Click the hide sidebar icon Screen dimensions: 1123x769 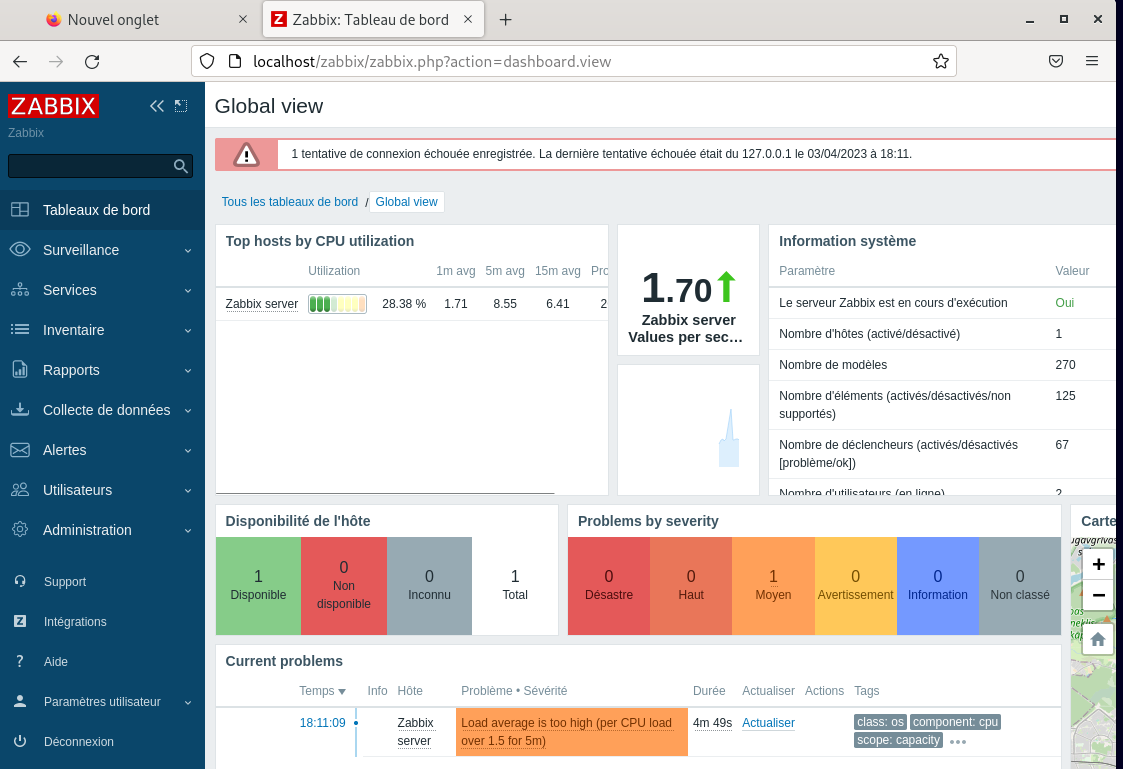[181, 106]
